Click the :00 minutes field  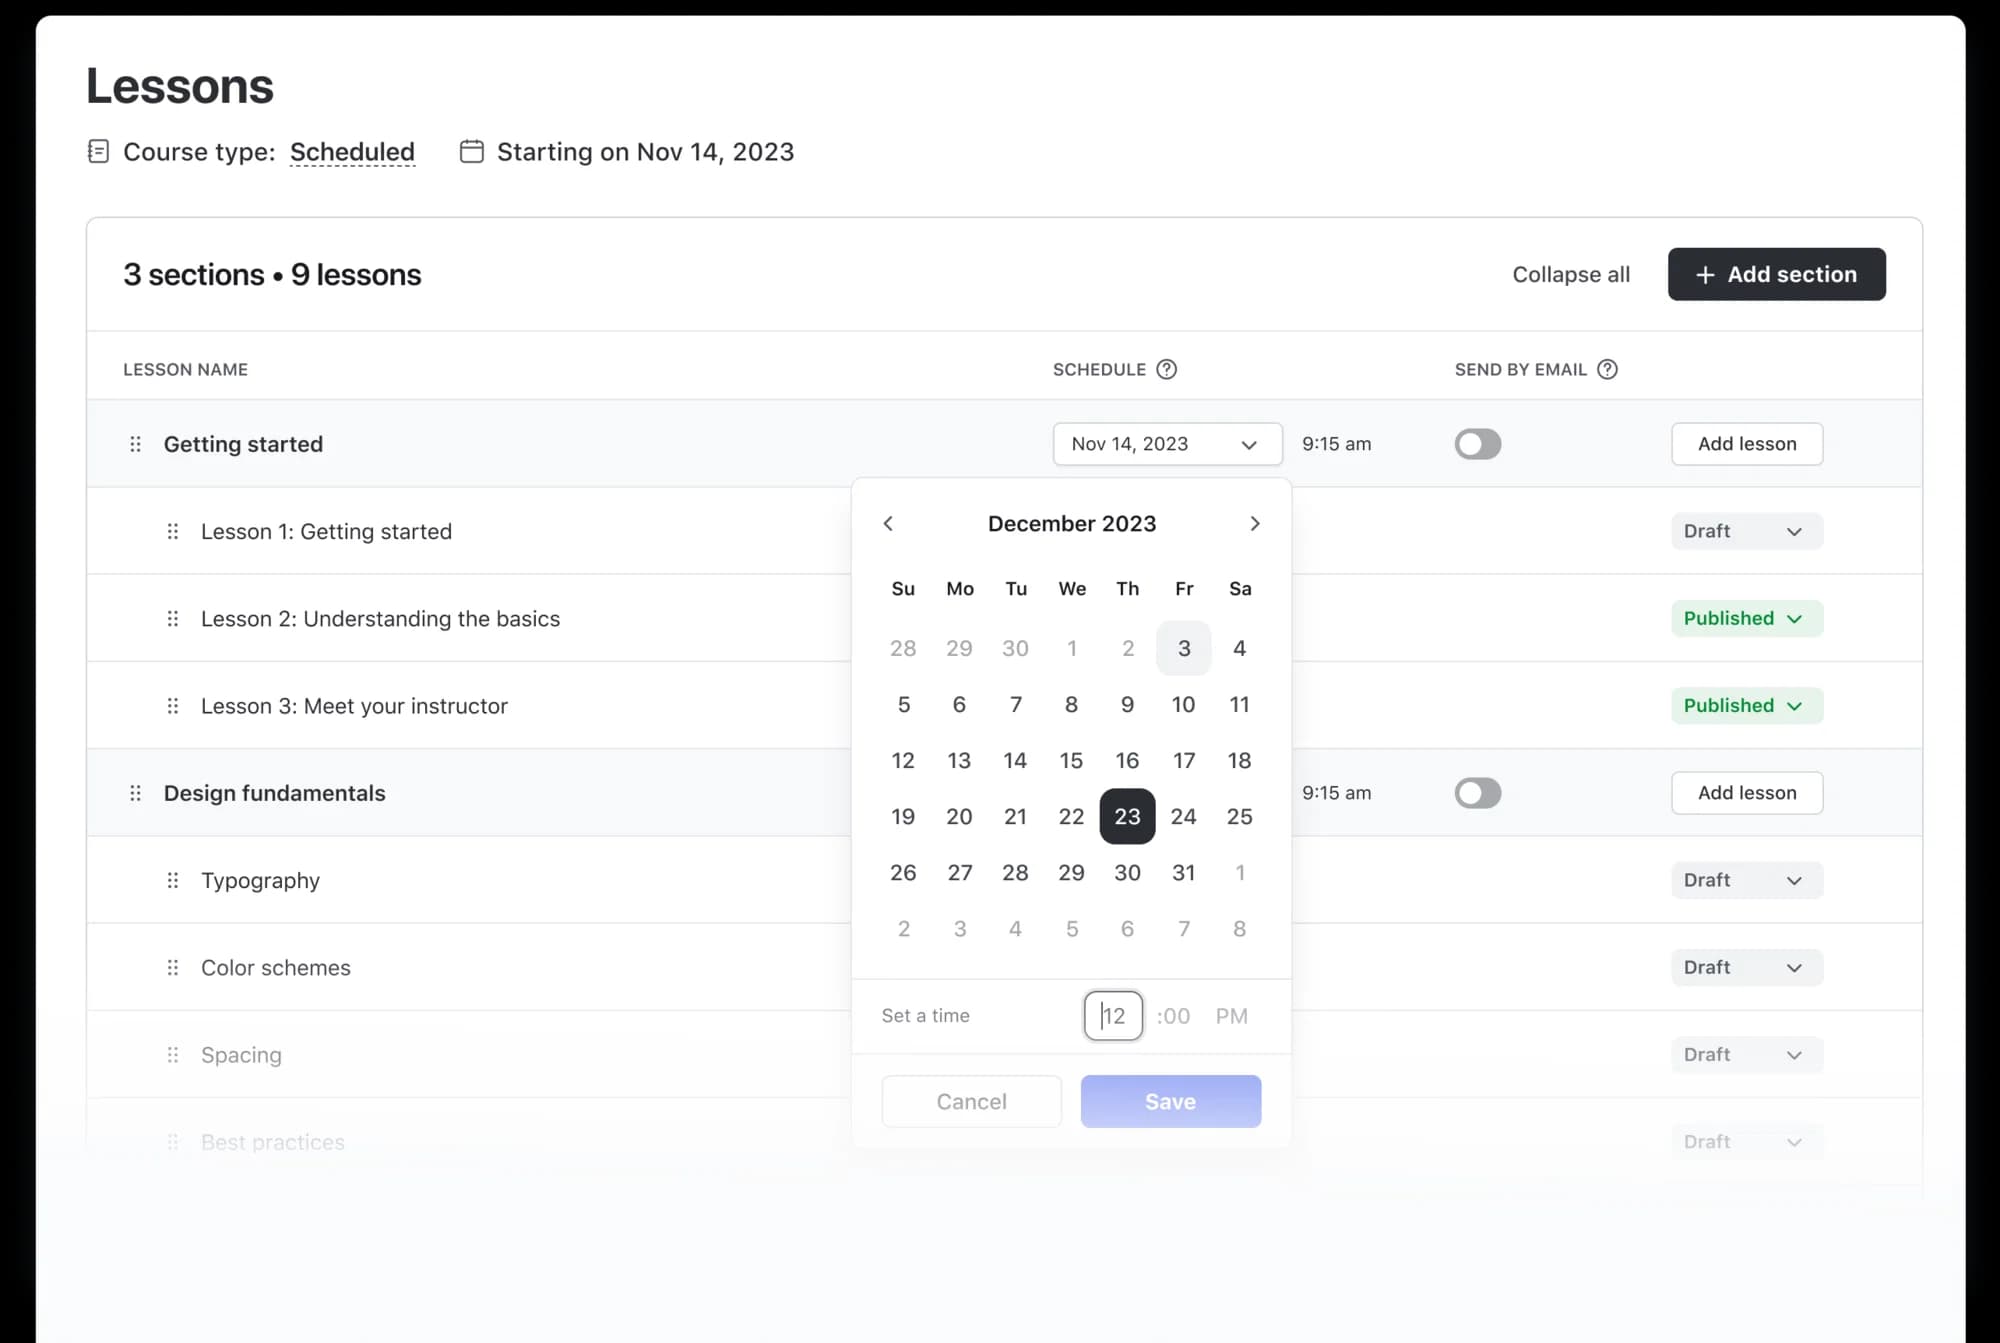coord(1173,1016)
